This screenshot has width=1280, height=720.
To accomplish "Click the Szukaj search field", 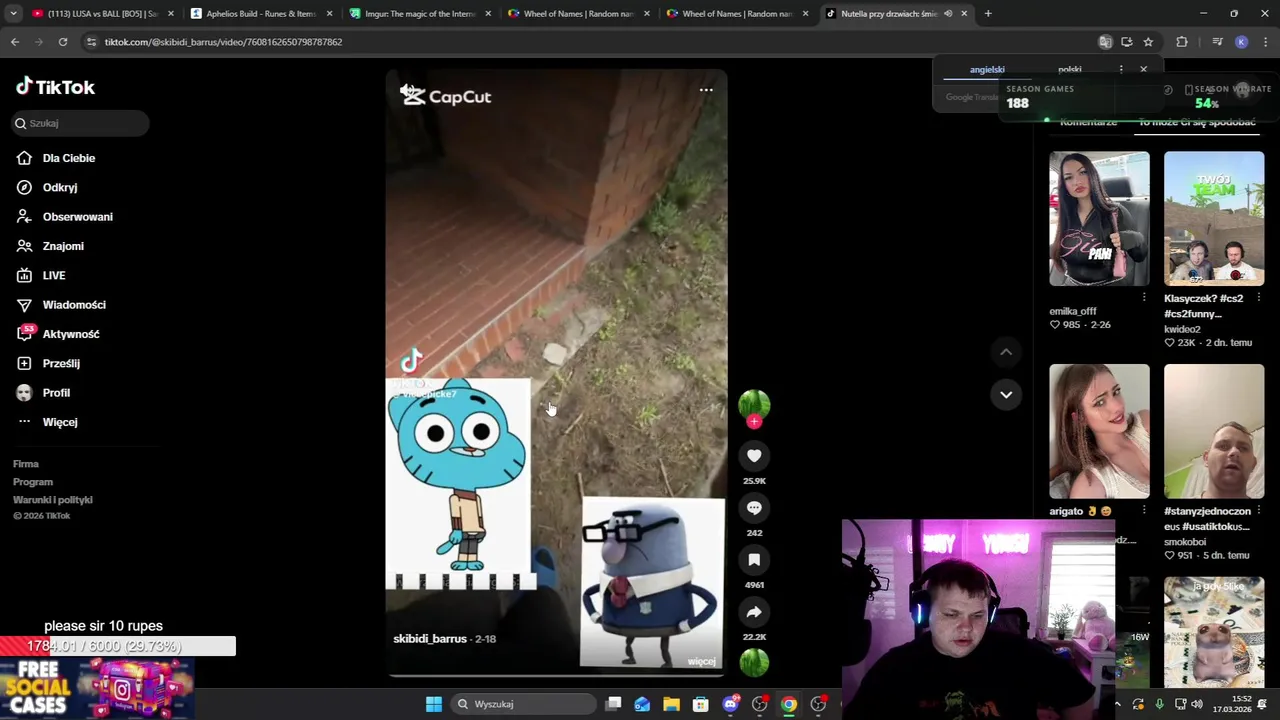I will pyautogui.click(x=80, y=123).
